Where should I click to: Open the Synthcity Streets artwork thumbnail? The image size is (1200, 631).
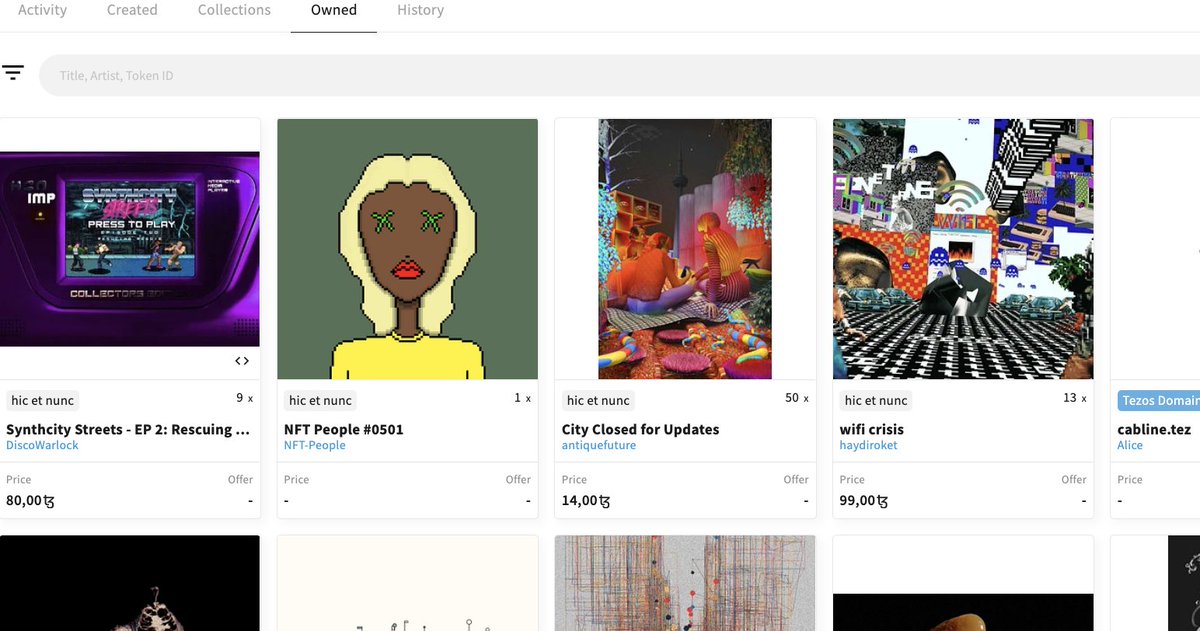130,249
